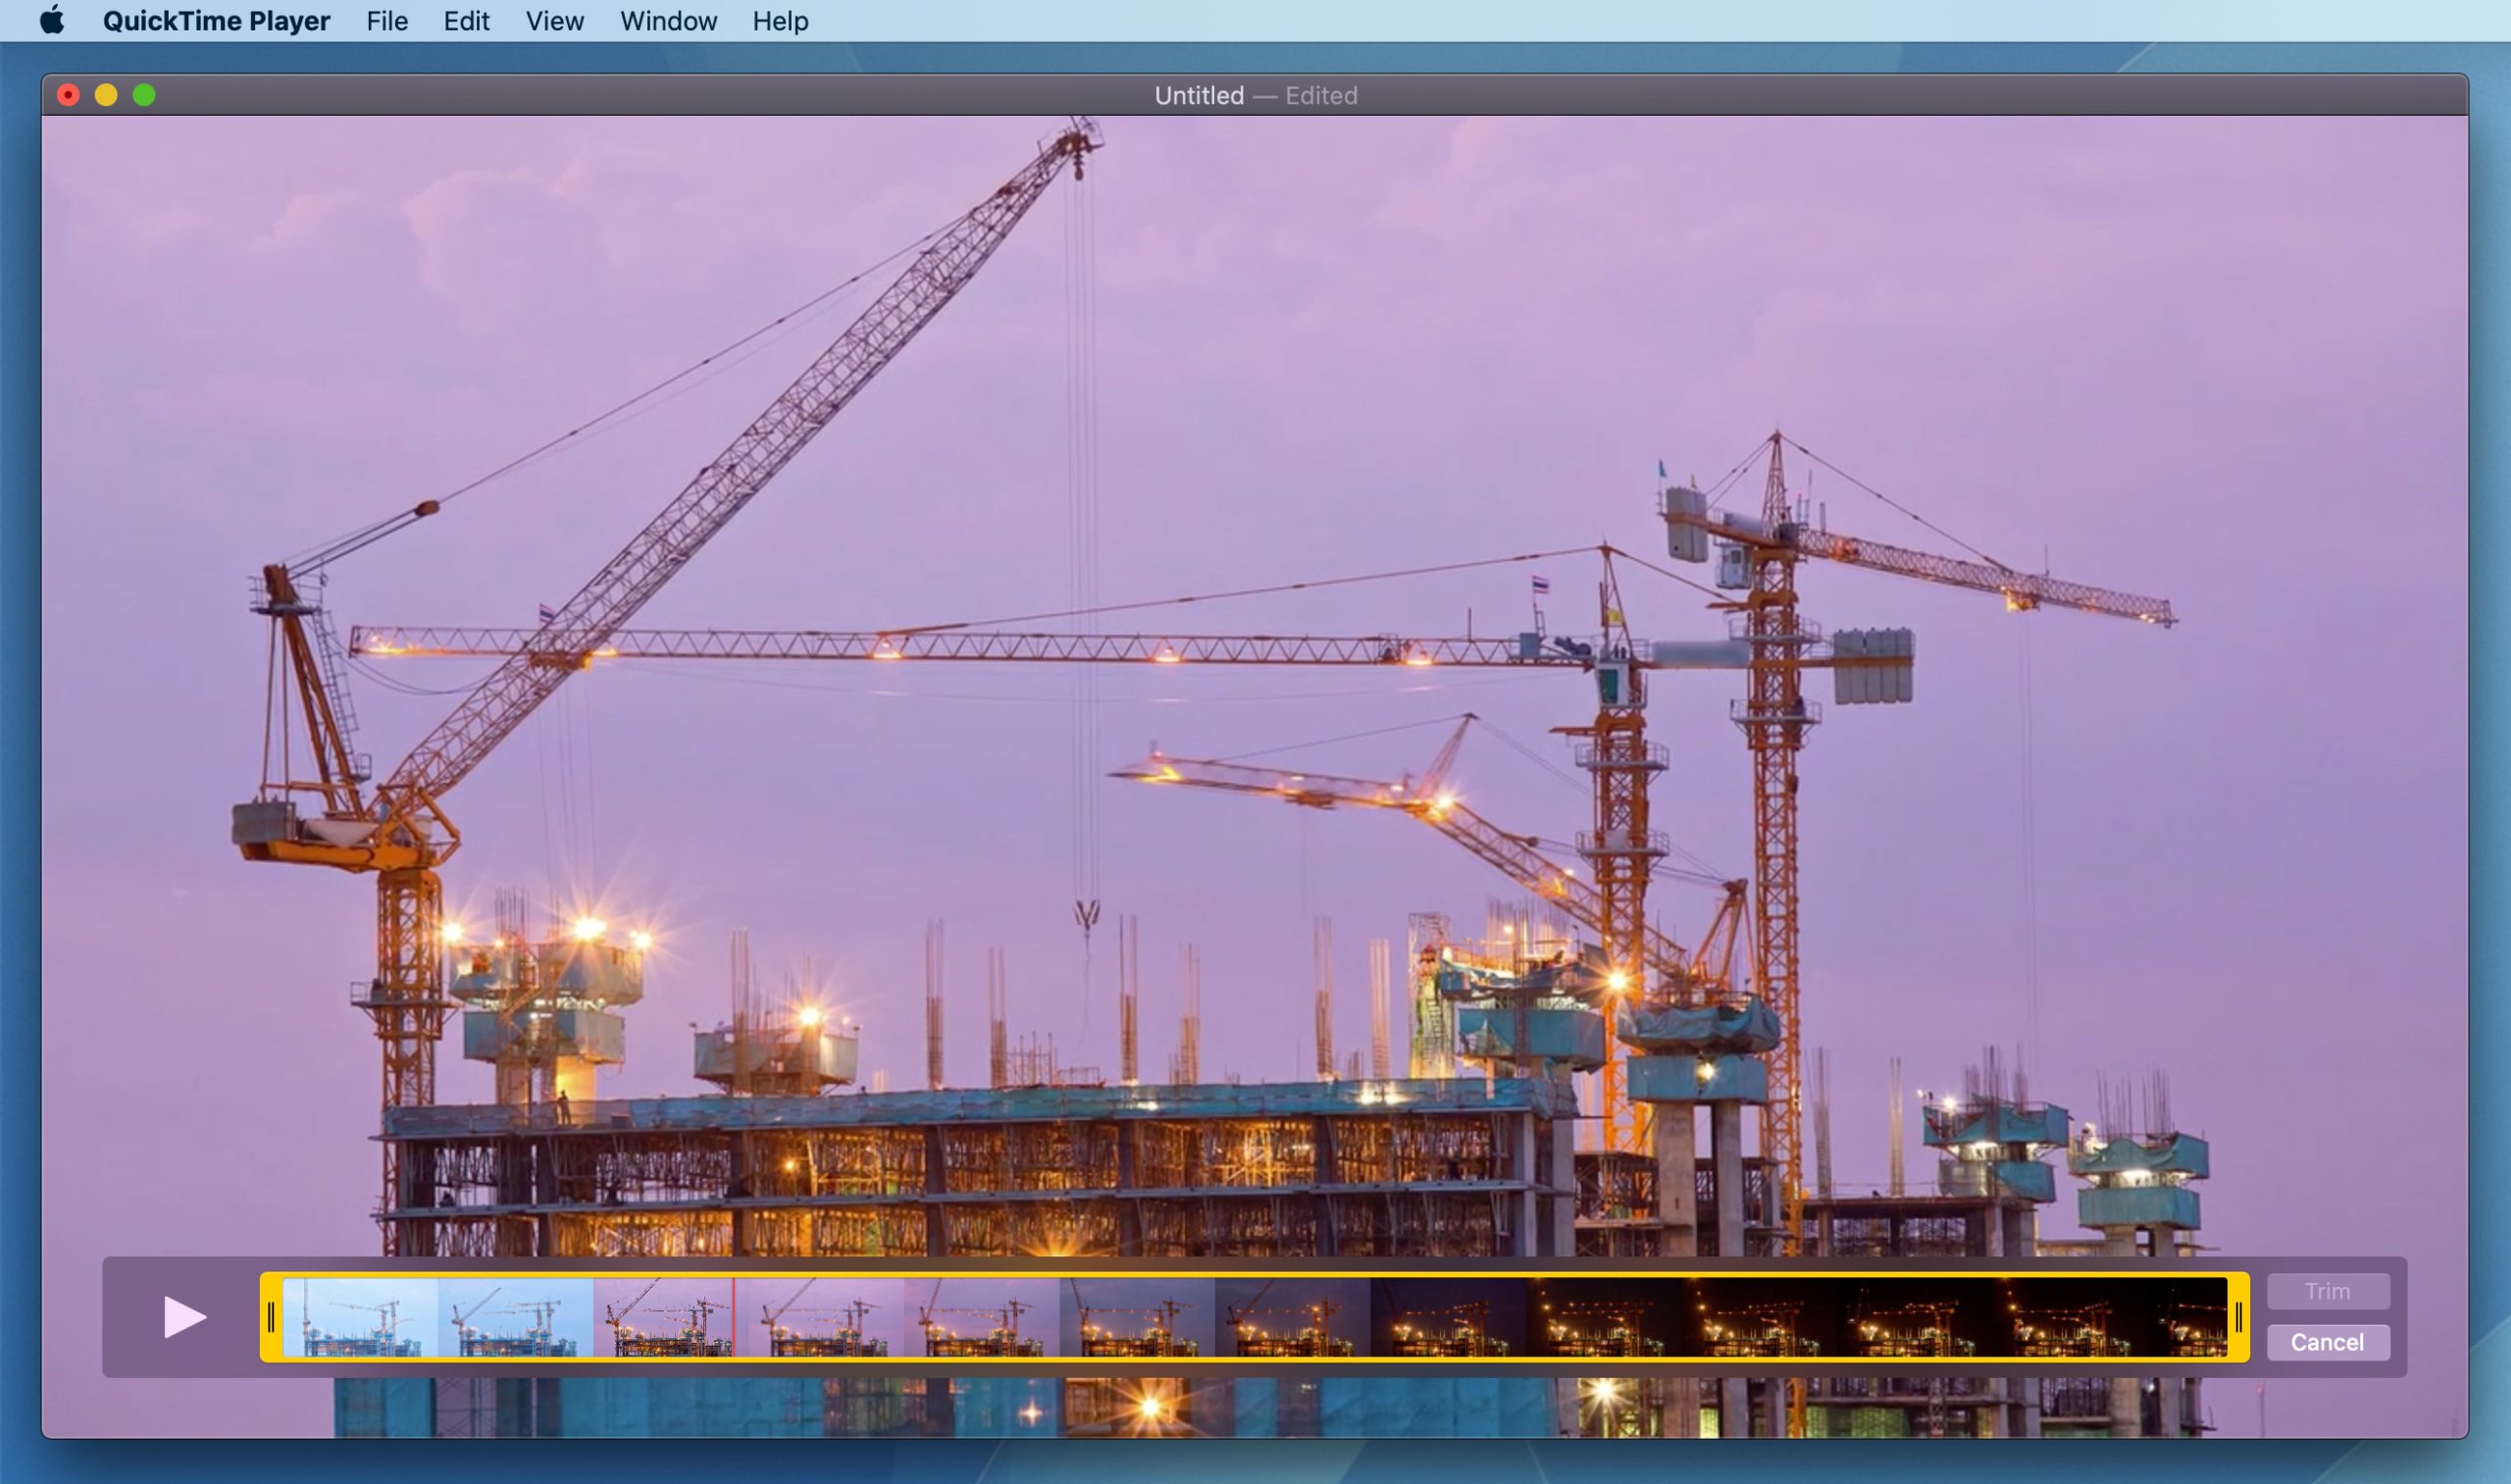Cancel the trim operation
Image resolution: width=2511 pixels, height=1484 pixels.
[x=2328, y=1342]
